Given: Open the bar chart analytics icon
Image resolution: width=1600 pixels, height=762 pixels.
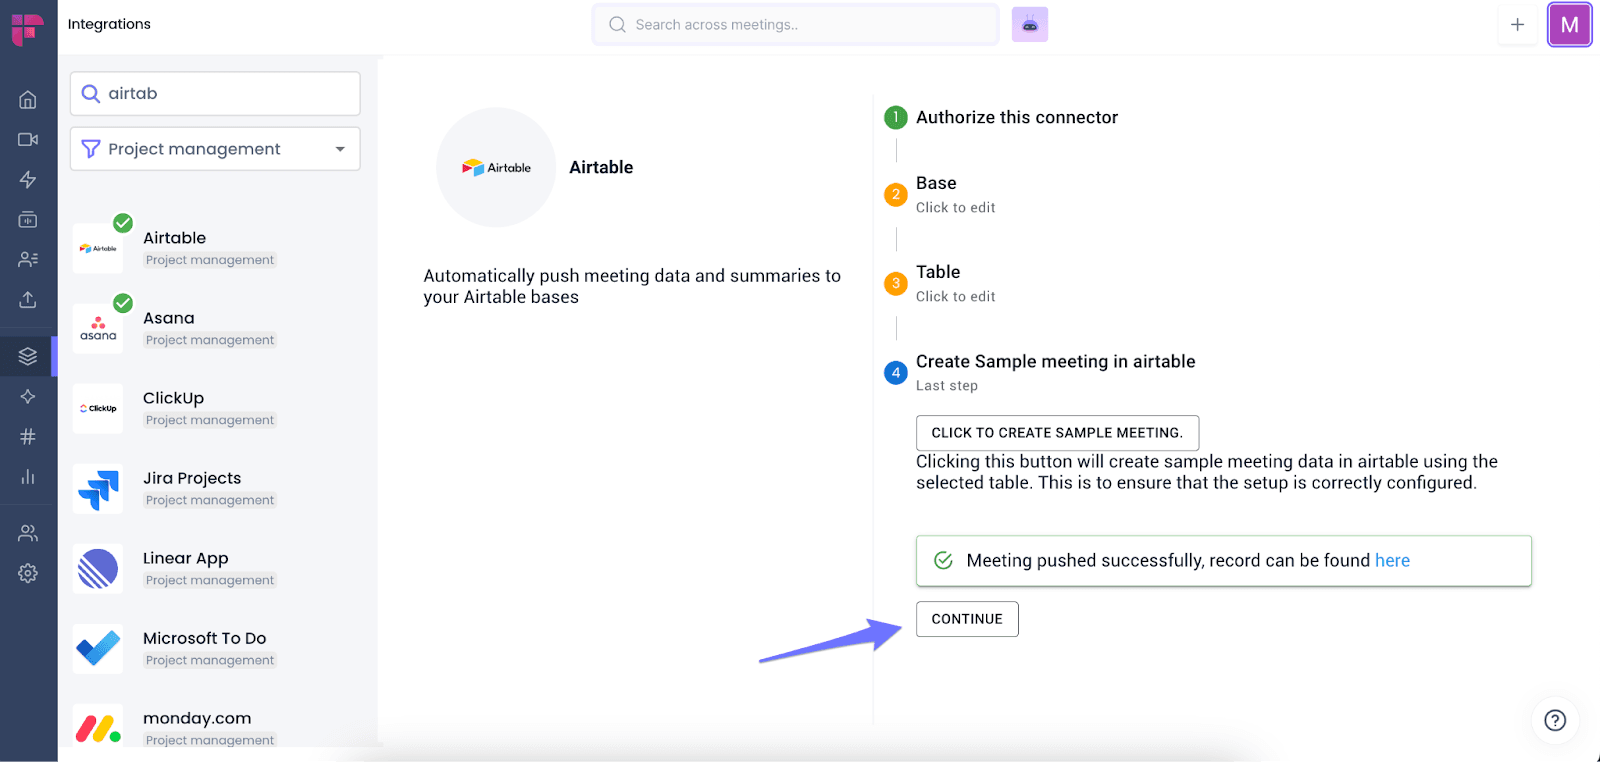Looking at the screenshot, I should coord(28,477).
